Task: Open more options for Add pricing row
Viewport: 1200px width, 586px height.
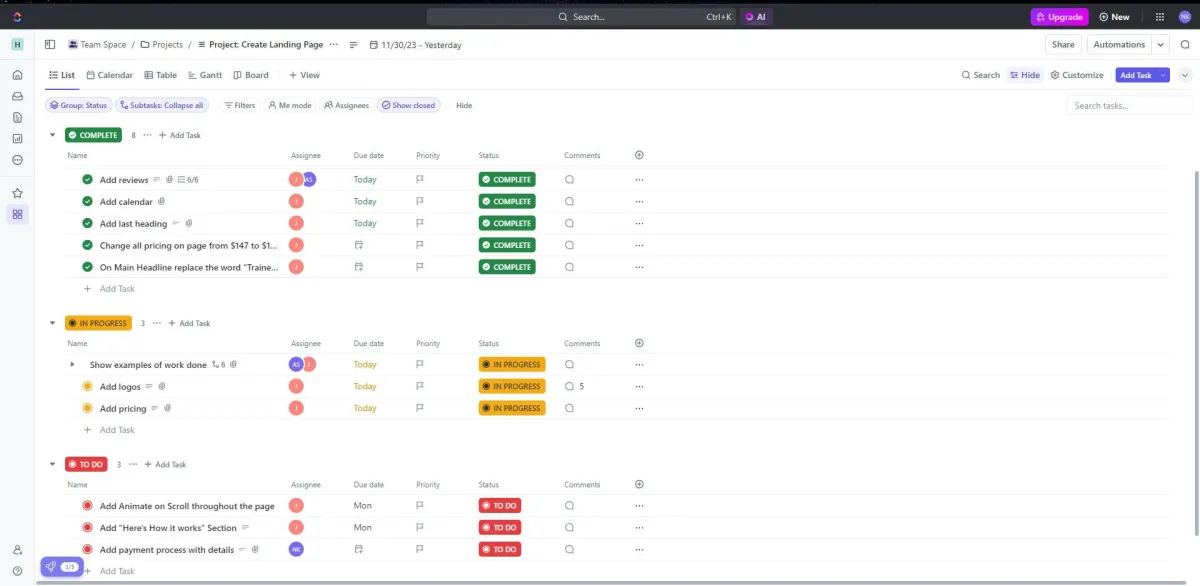Action: [639, 408]
